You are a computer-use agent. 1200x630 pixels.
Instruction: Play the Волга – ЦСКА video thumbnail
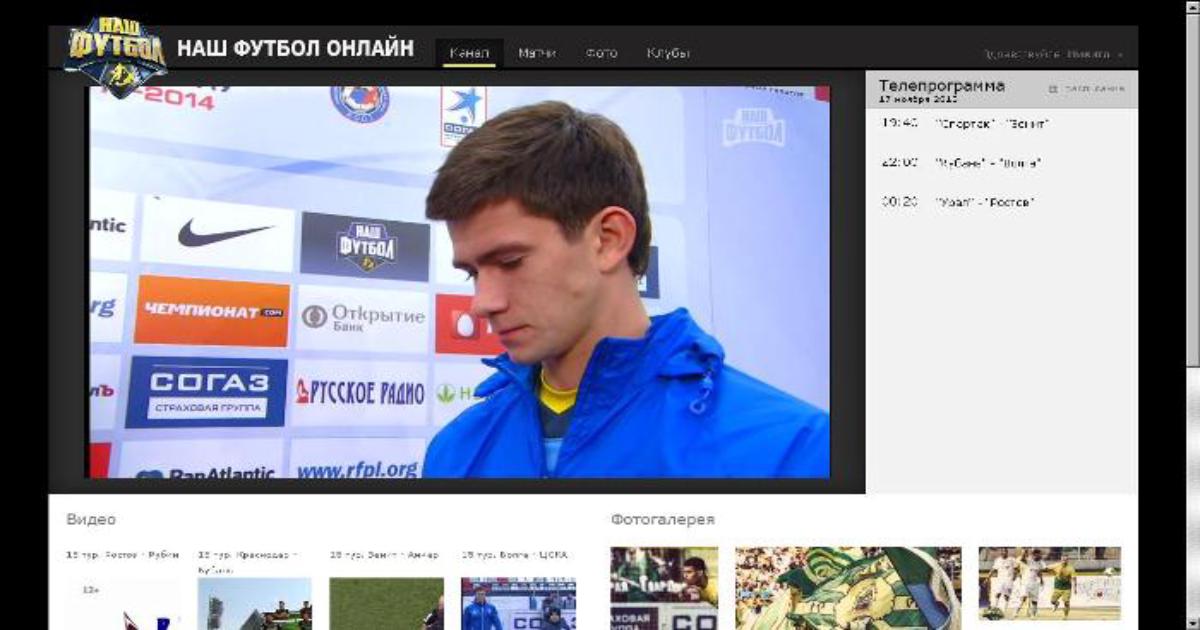click(518, 603)
